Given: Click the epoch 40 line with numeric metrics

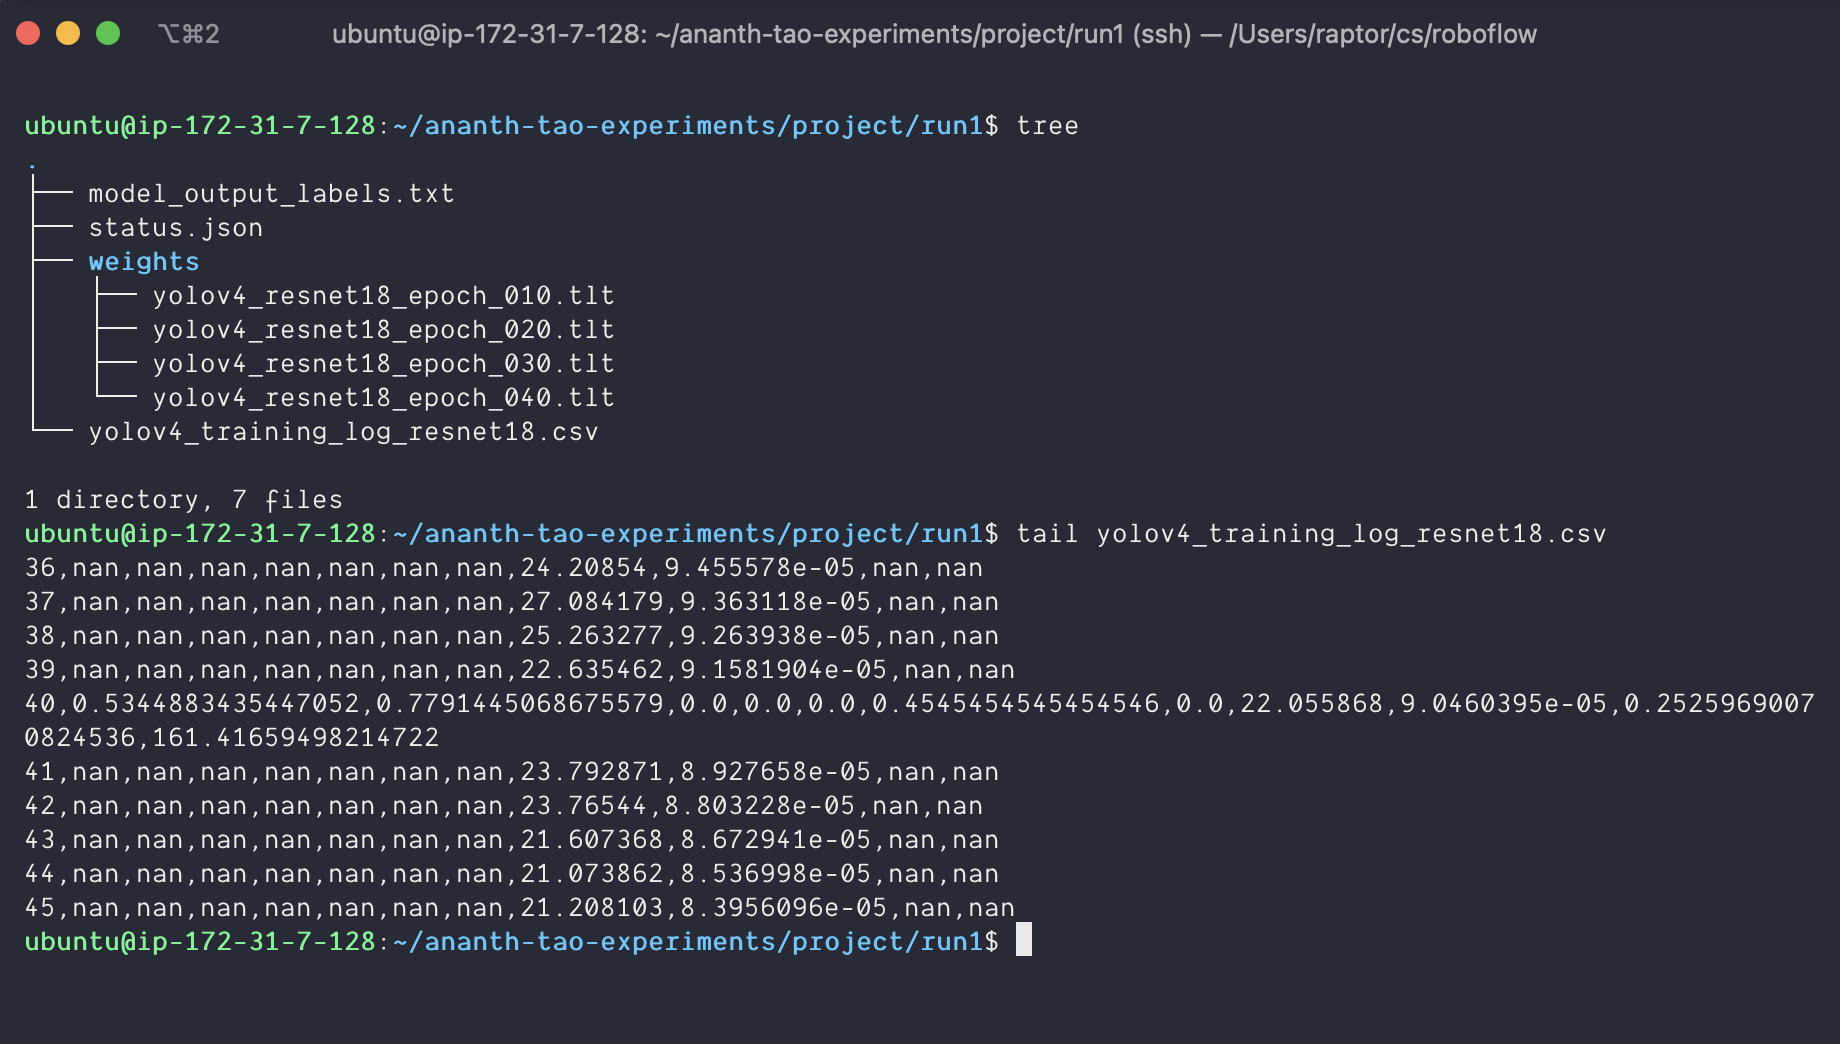Looking at the screenshot, I should tap(918, 704).
